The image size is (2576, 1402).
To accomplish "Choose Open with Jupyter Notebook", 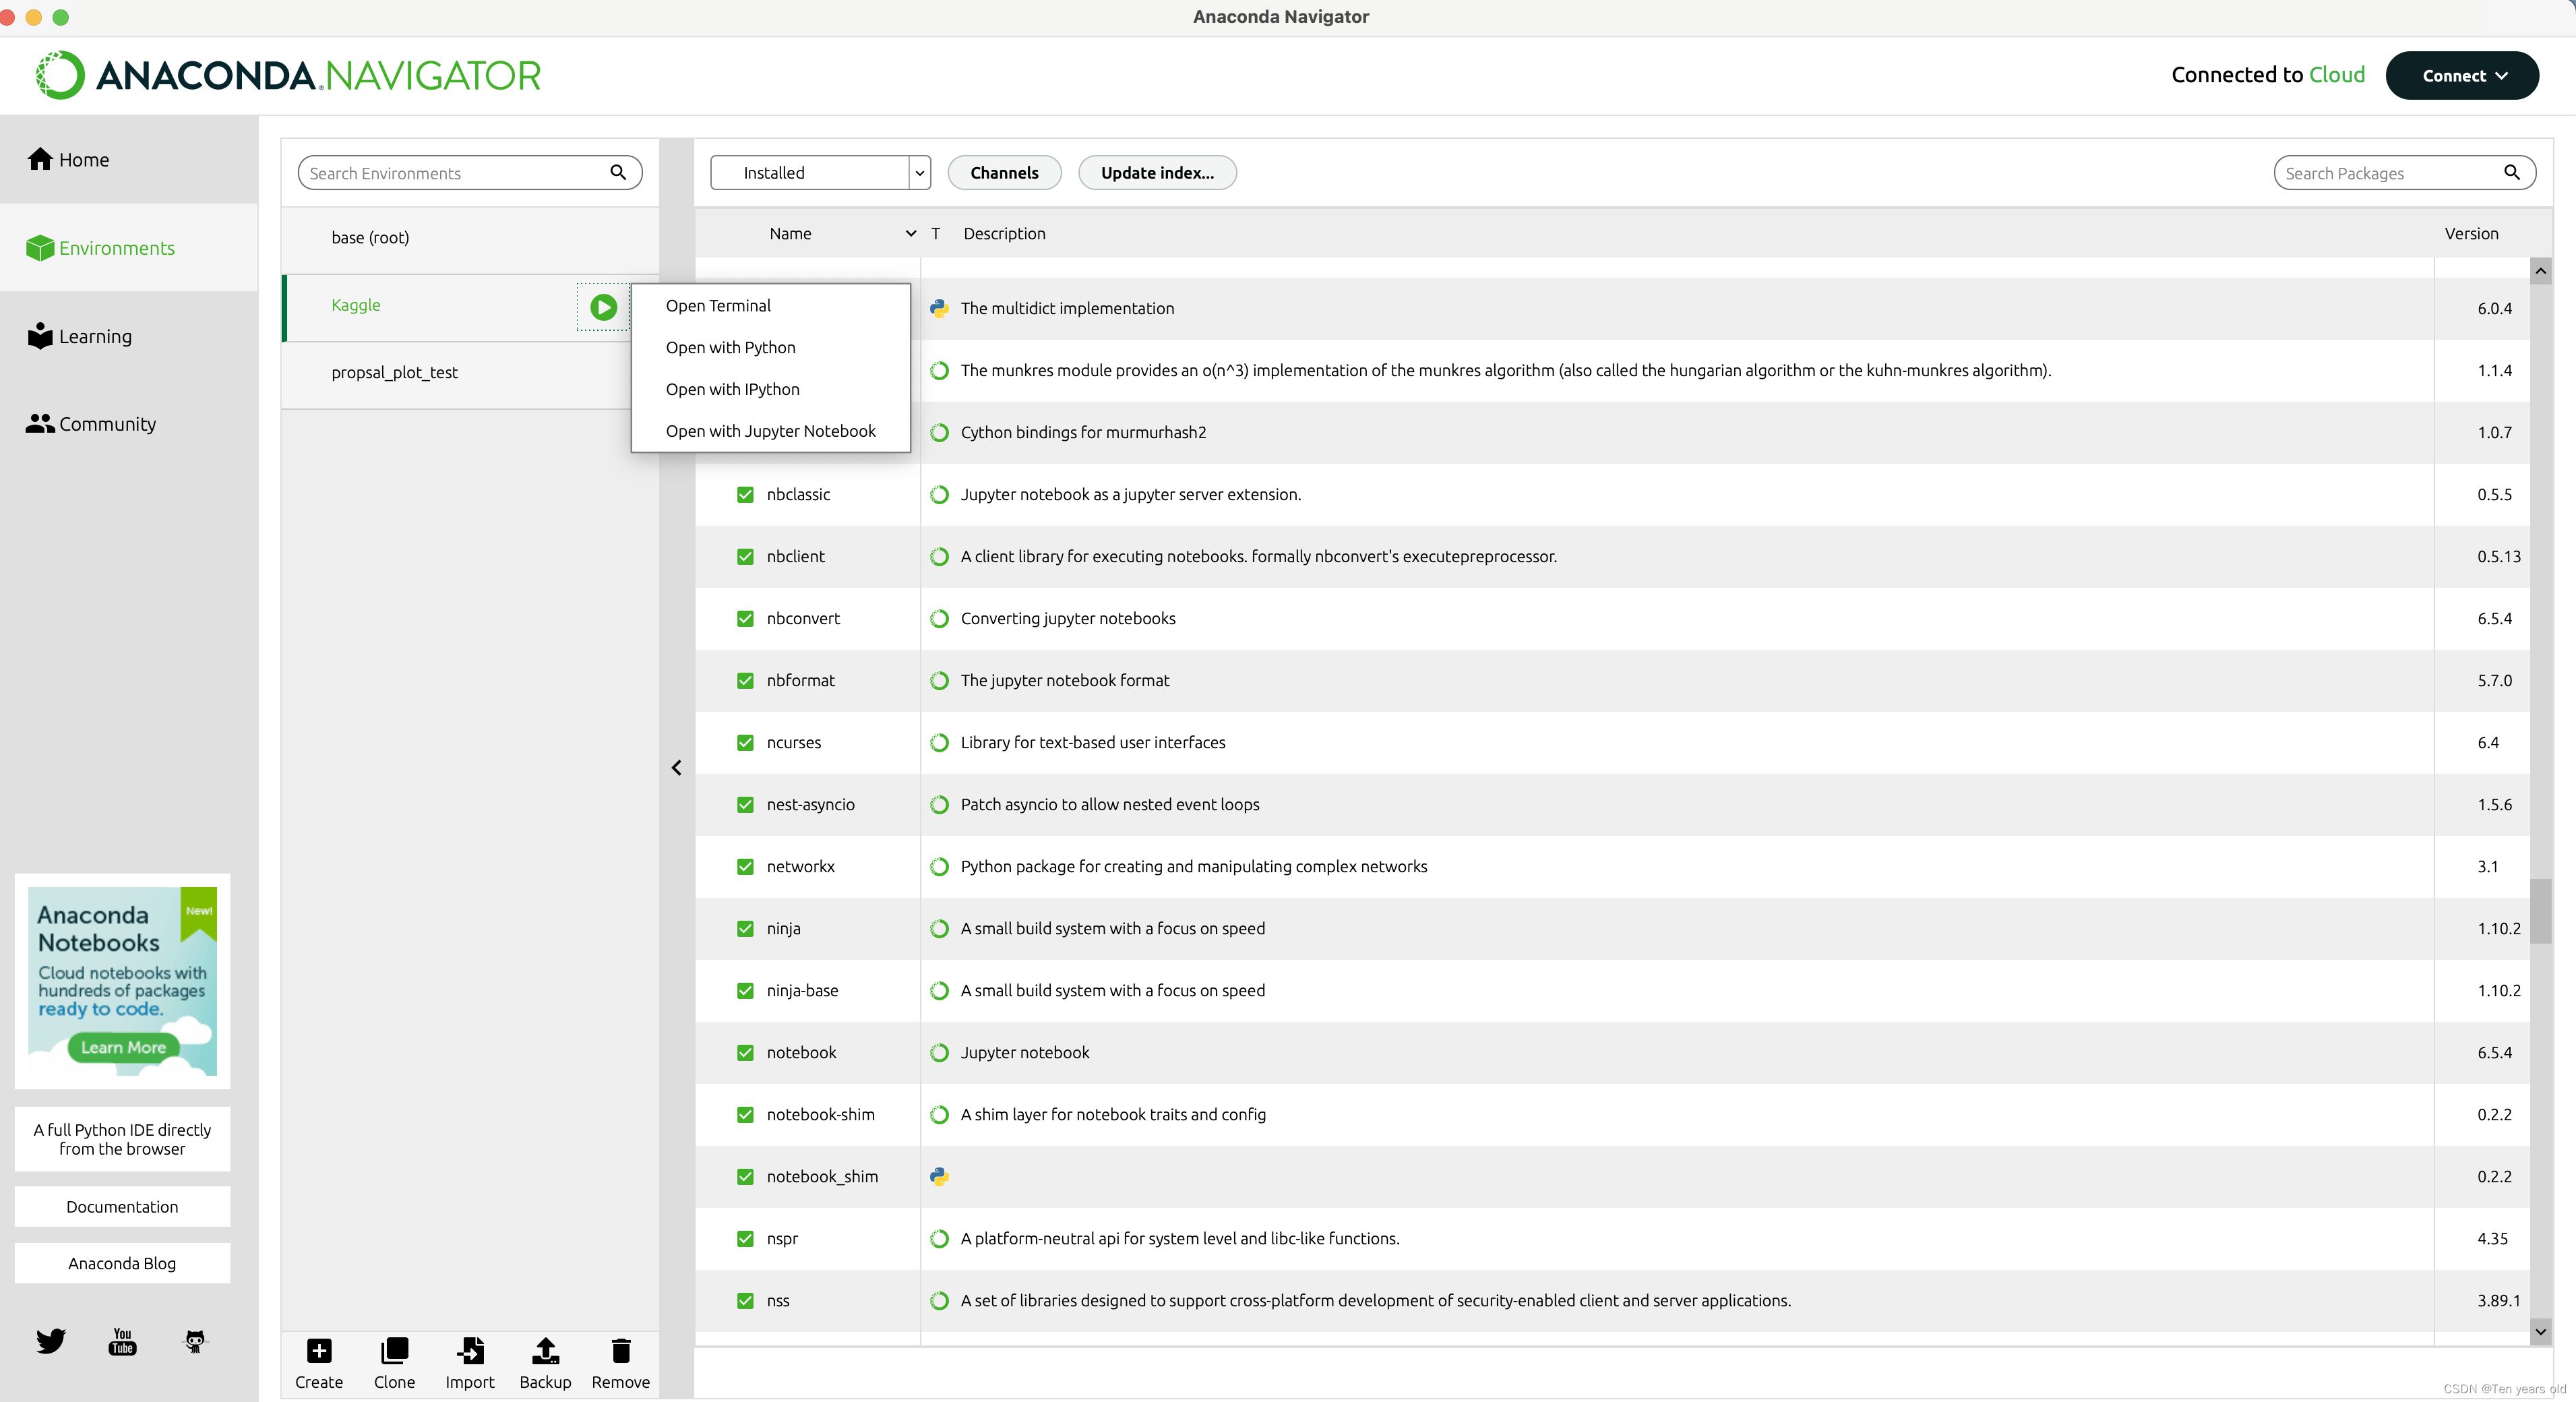I will (x=770, y=431).
